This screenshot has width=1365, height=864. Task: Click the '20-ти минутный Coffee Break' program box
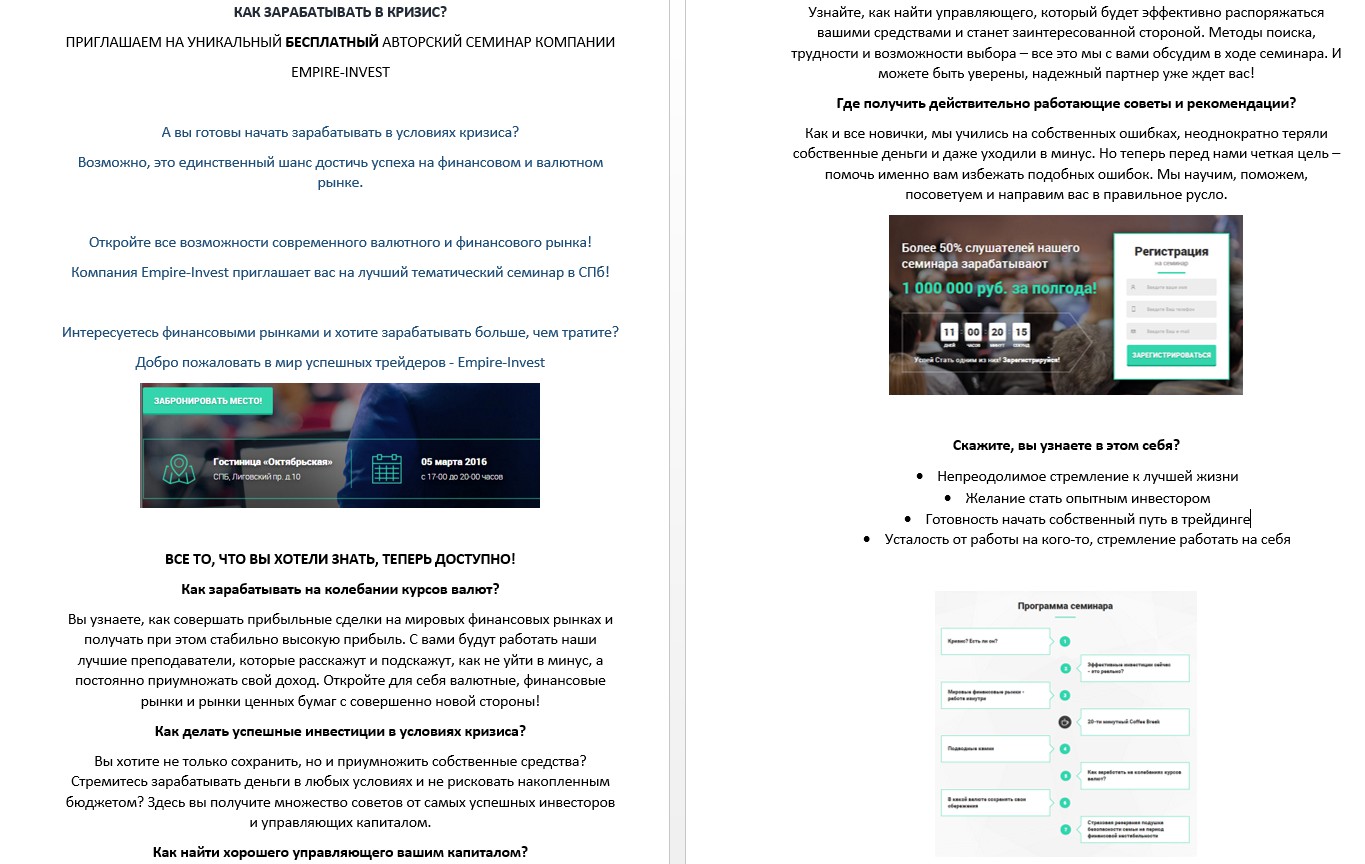(1133, 722)
